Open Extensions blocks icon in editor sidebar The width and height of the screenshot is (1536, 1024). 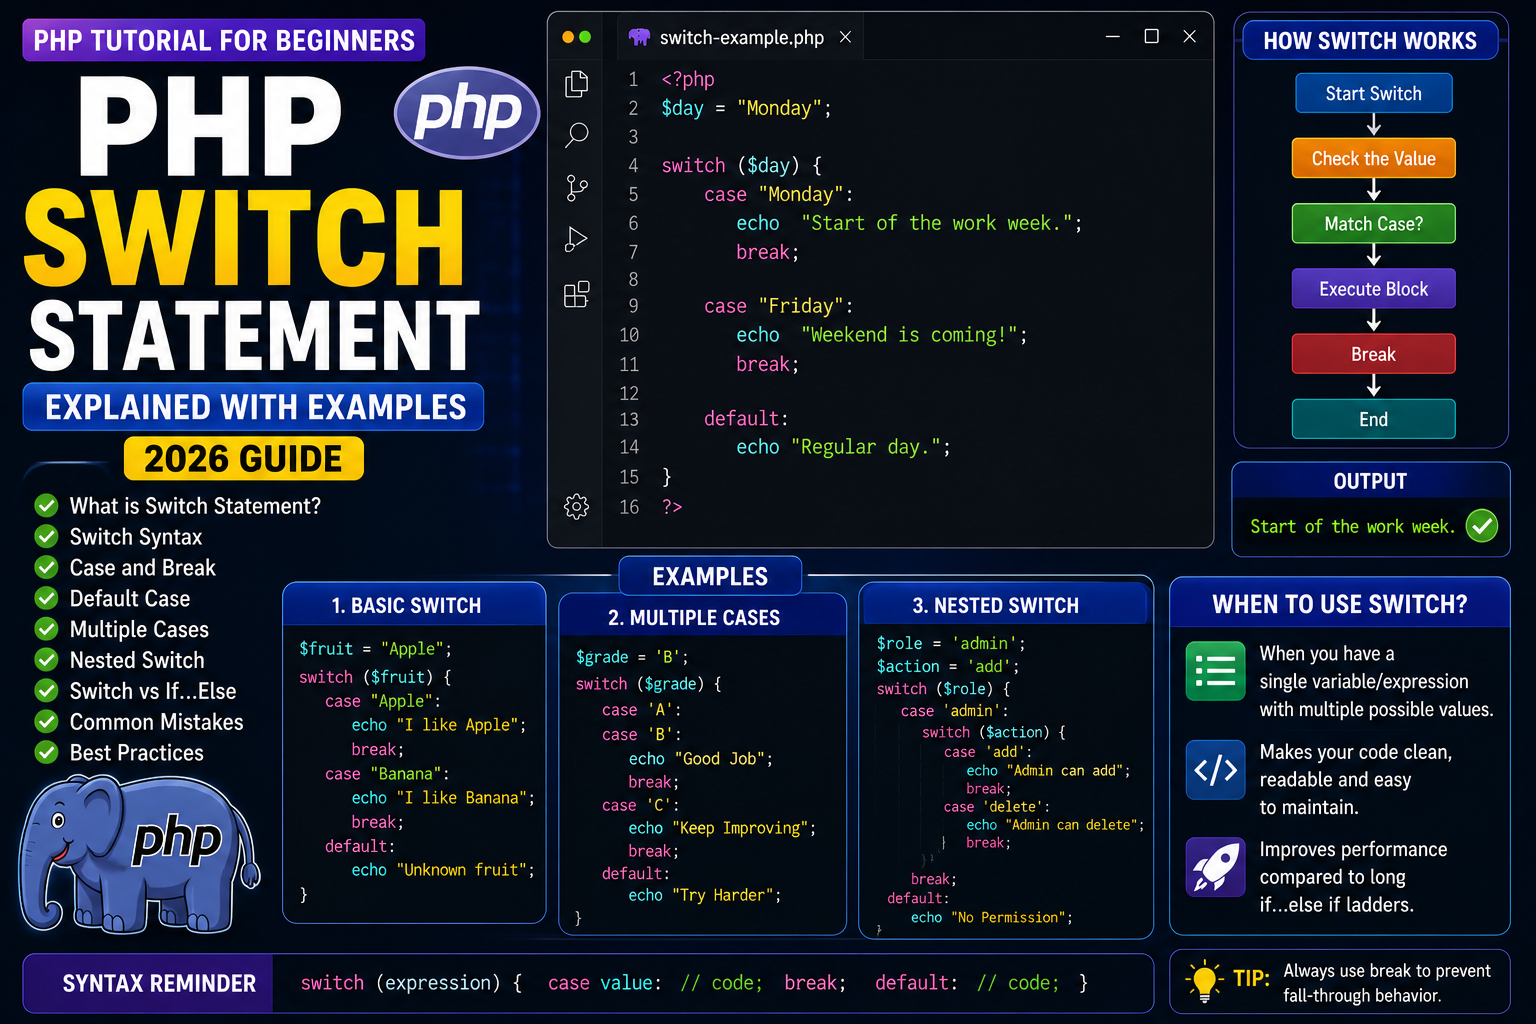(x=577, y=294)
